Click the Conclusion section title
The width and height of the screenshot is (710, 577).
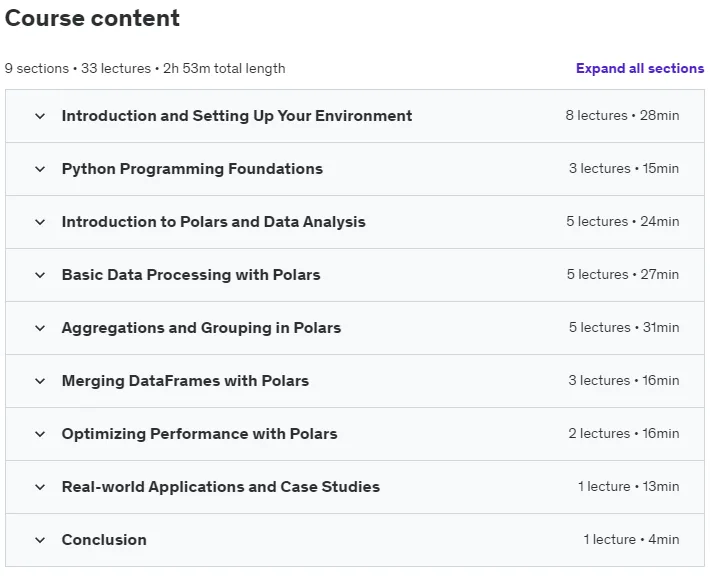pos(104,540)
